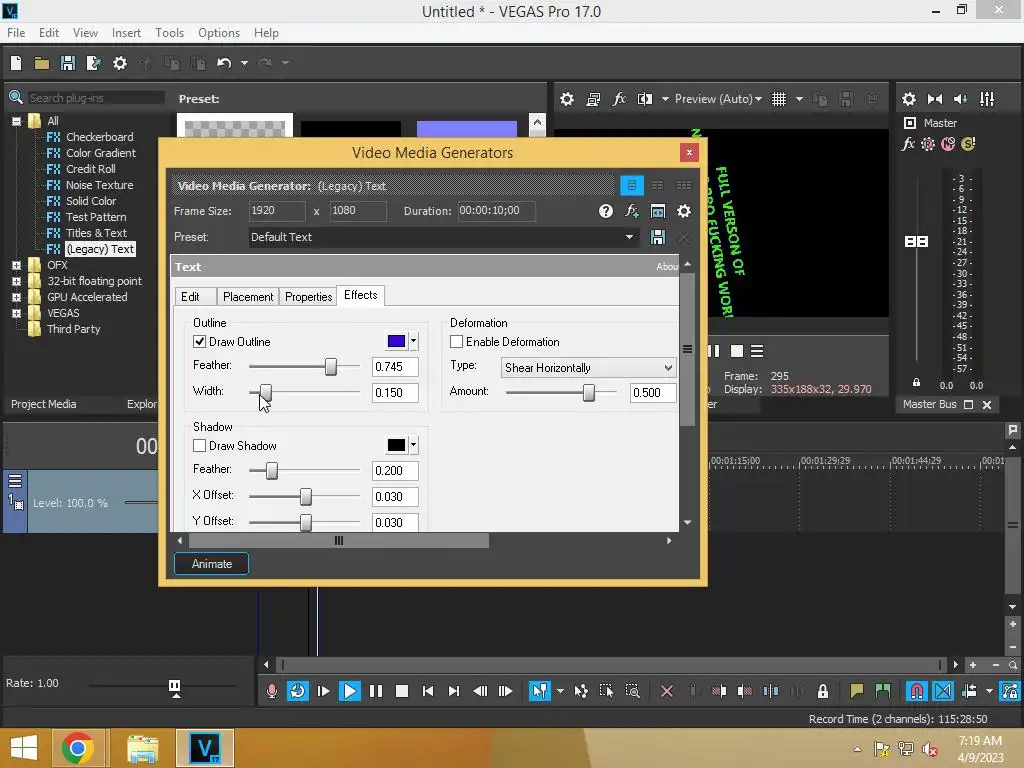Click the Master FX icon below Master label
This screenshot has height=768, width=1024.
[908, 144]
